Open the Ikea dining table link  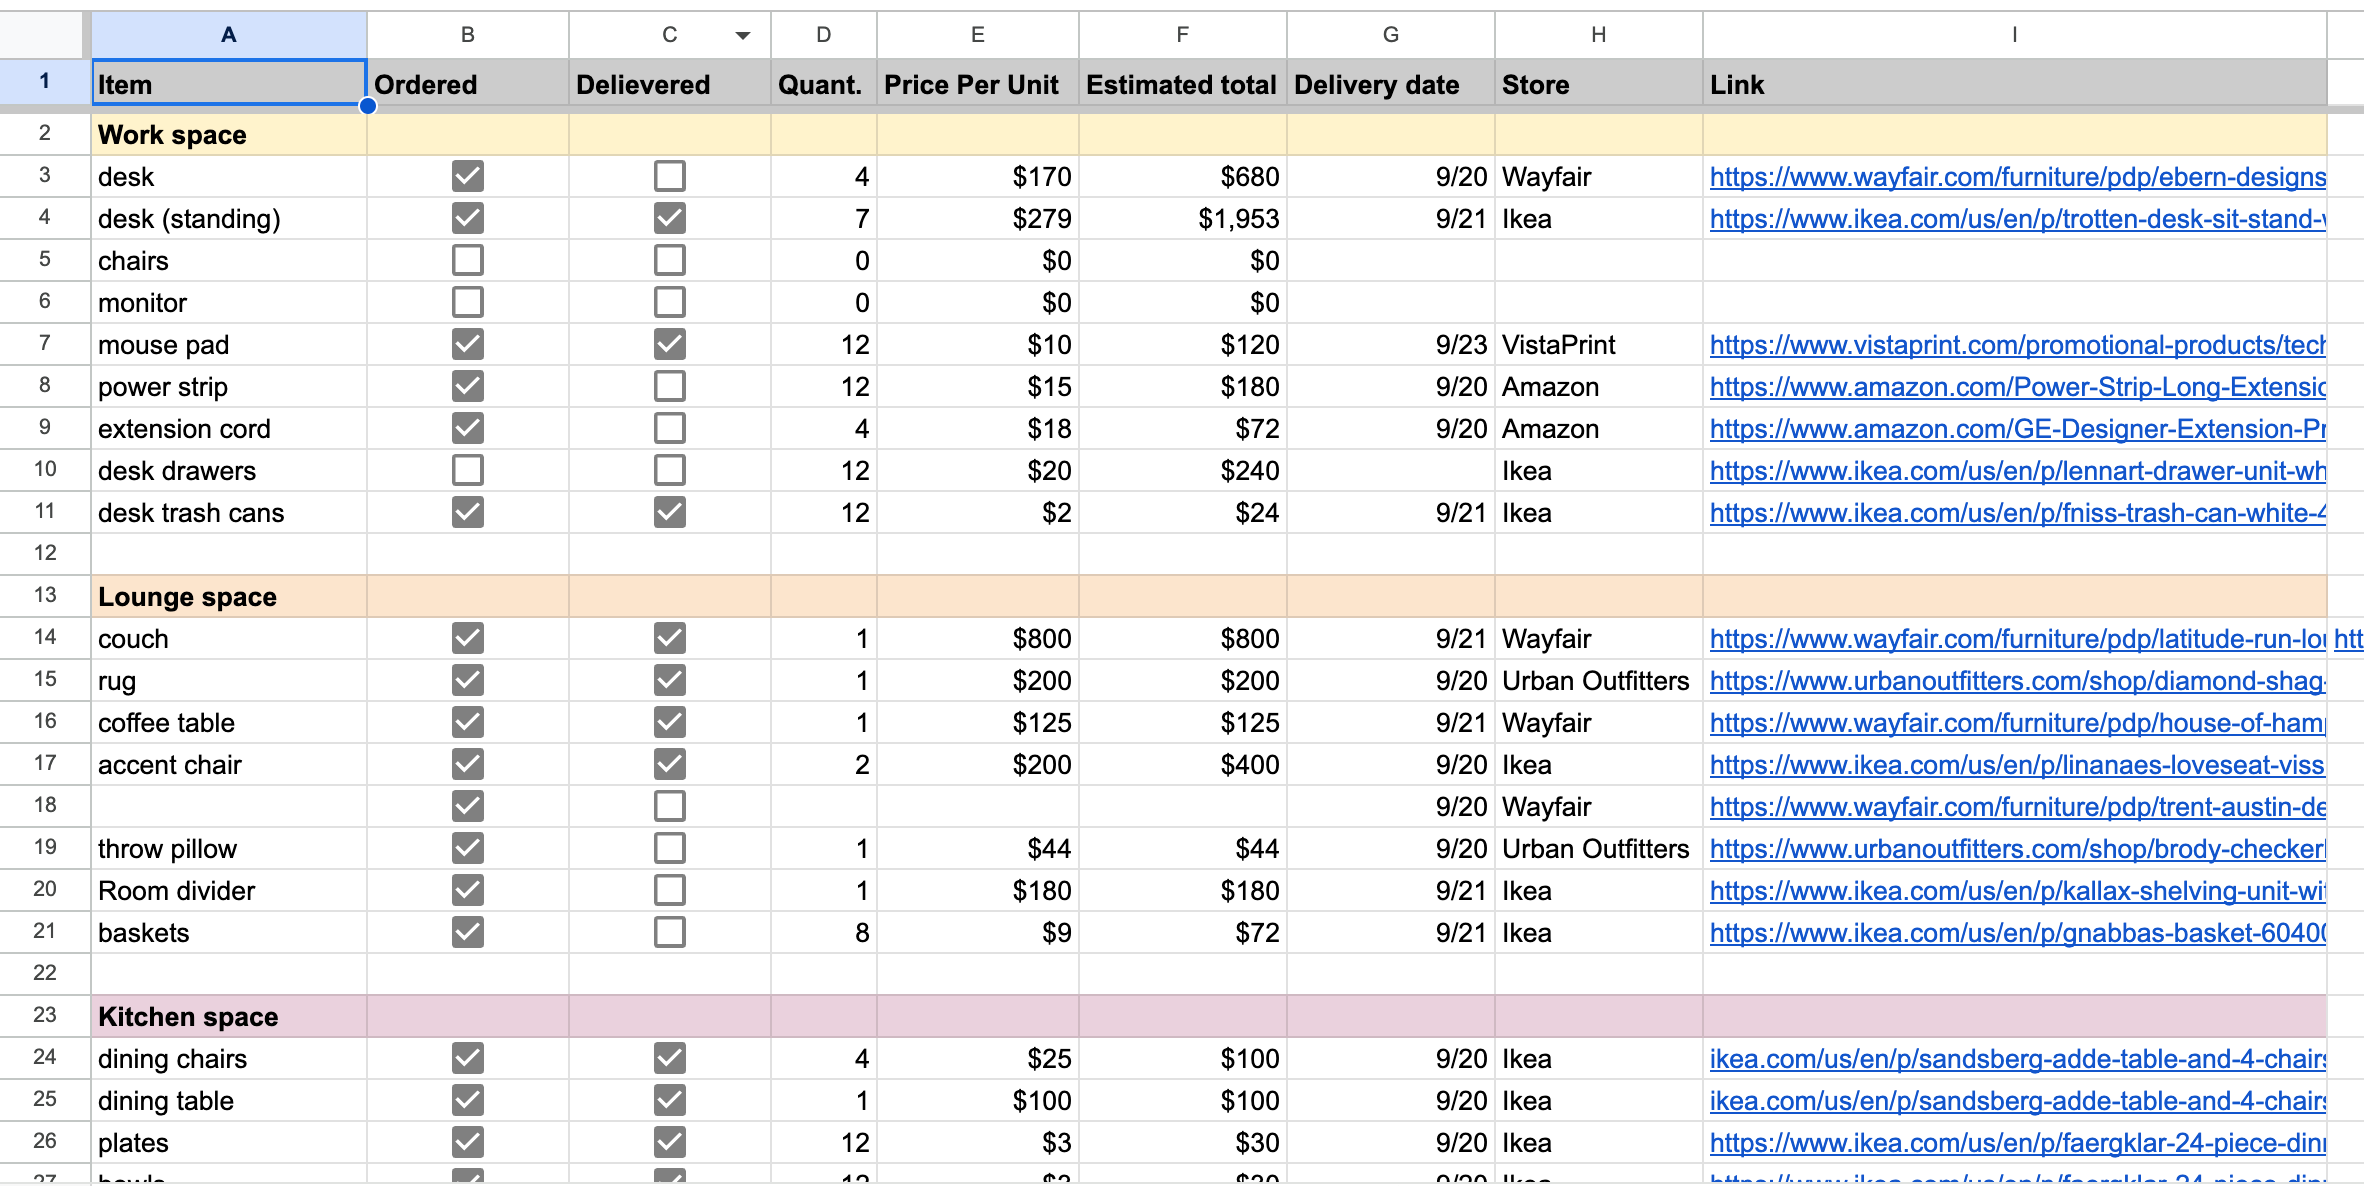(x=2016, y=1101)
